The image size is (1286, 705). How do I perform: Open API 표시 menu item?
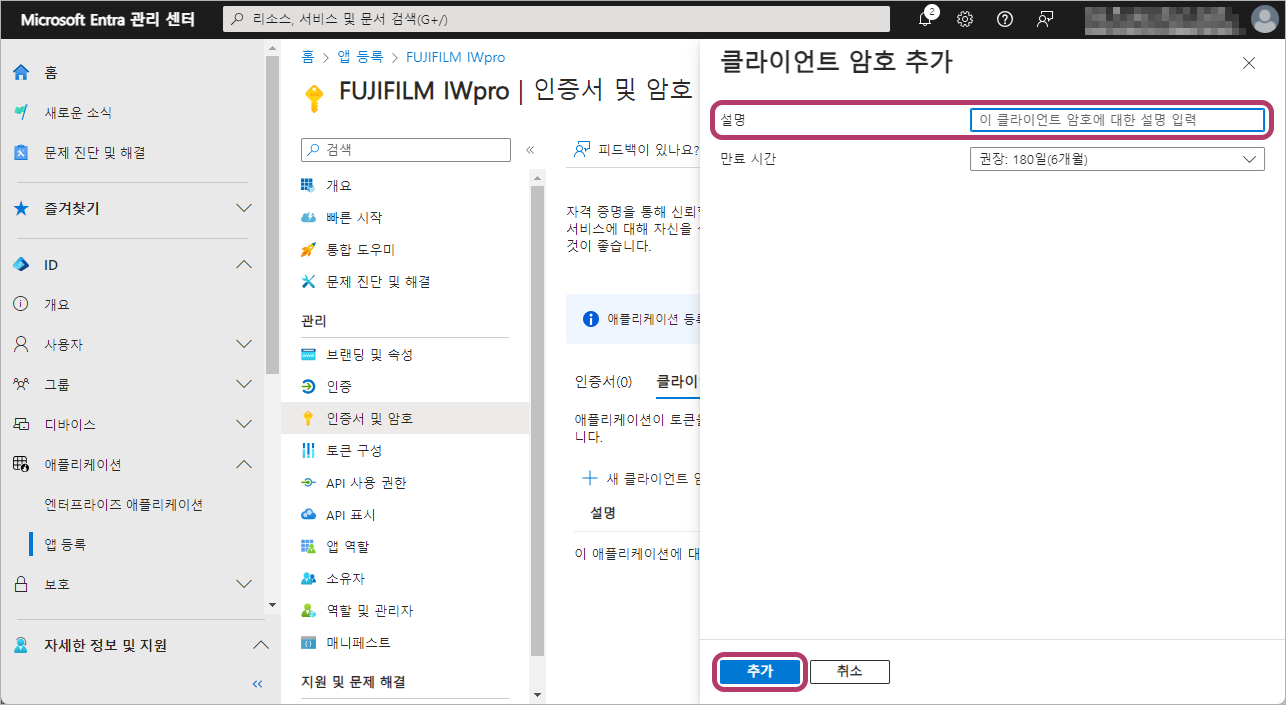351,515
